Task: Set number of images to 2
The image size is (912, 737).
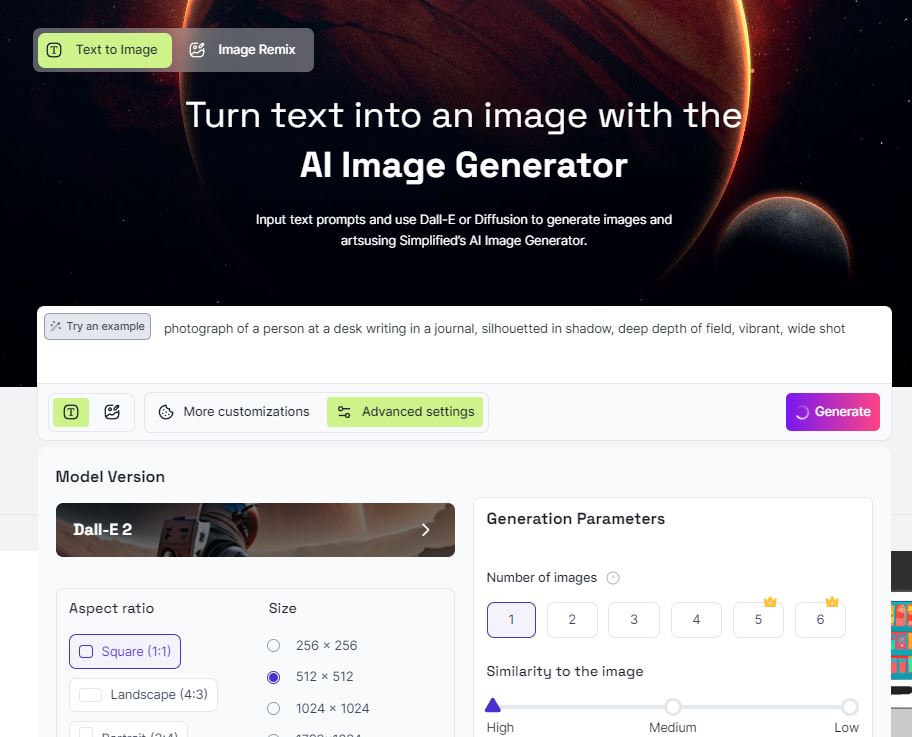Action: point(572,620)
